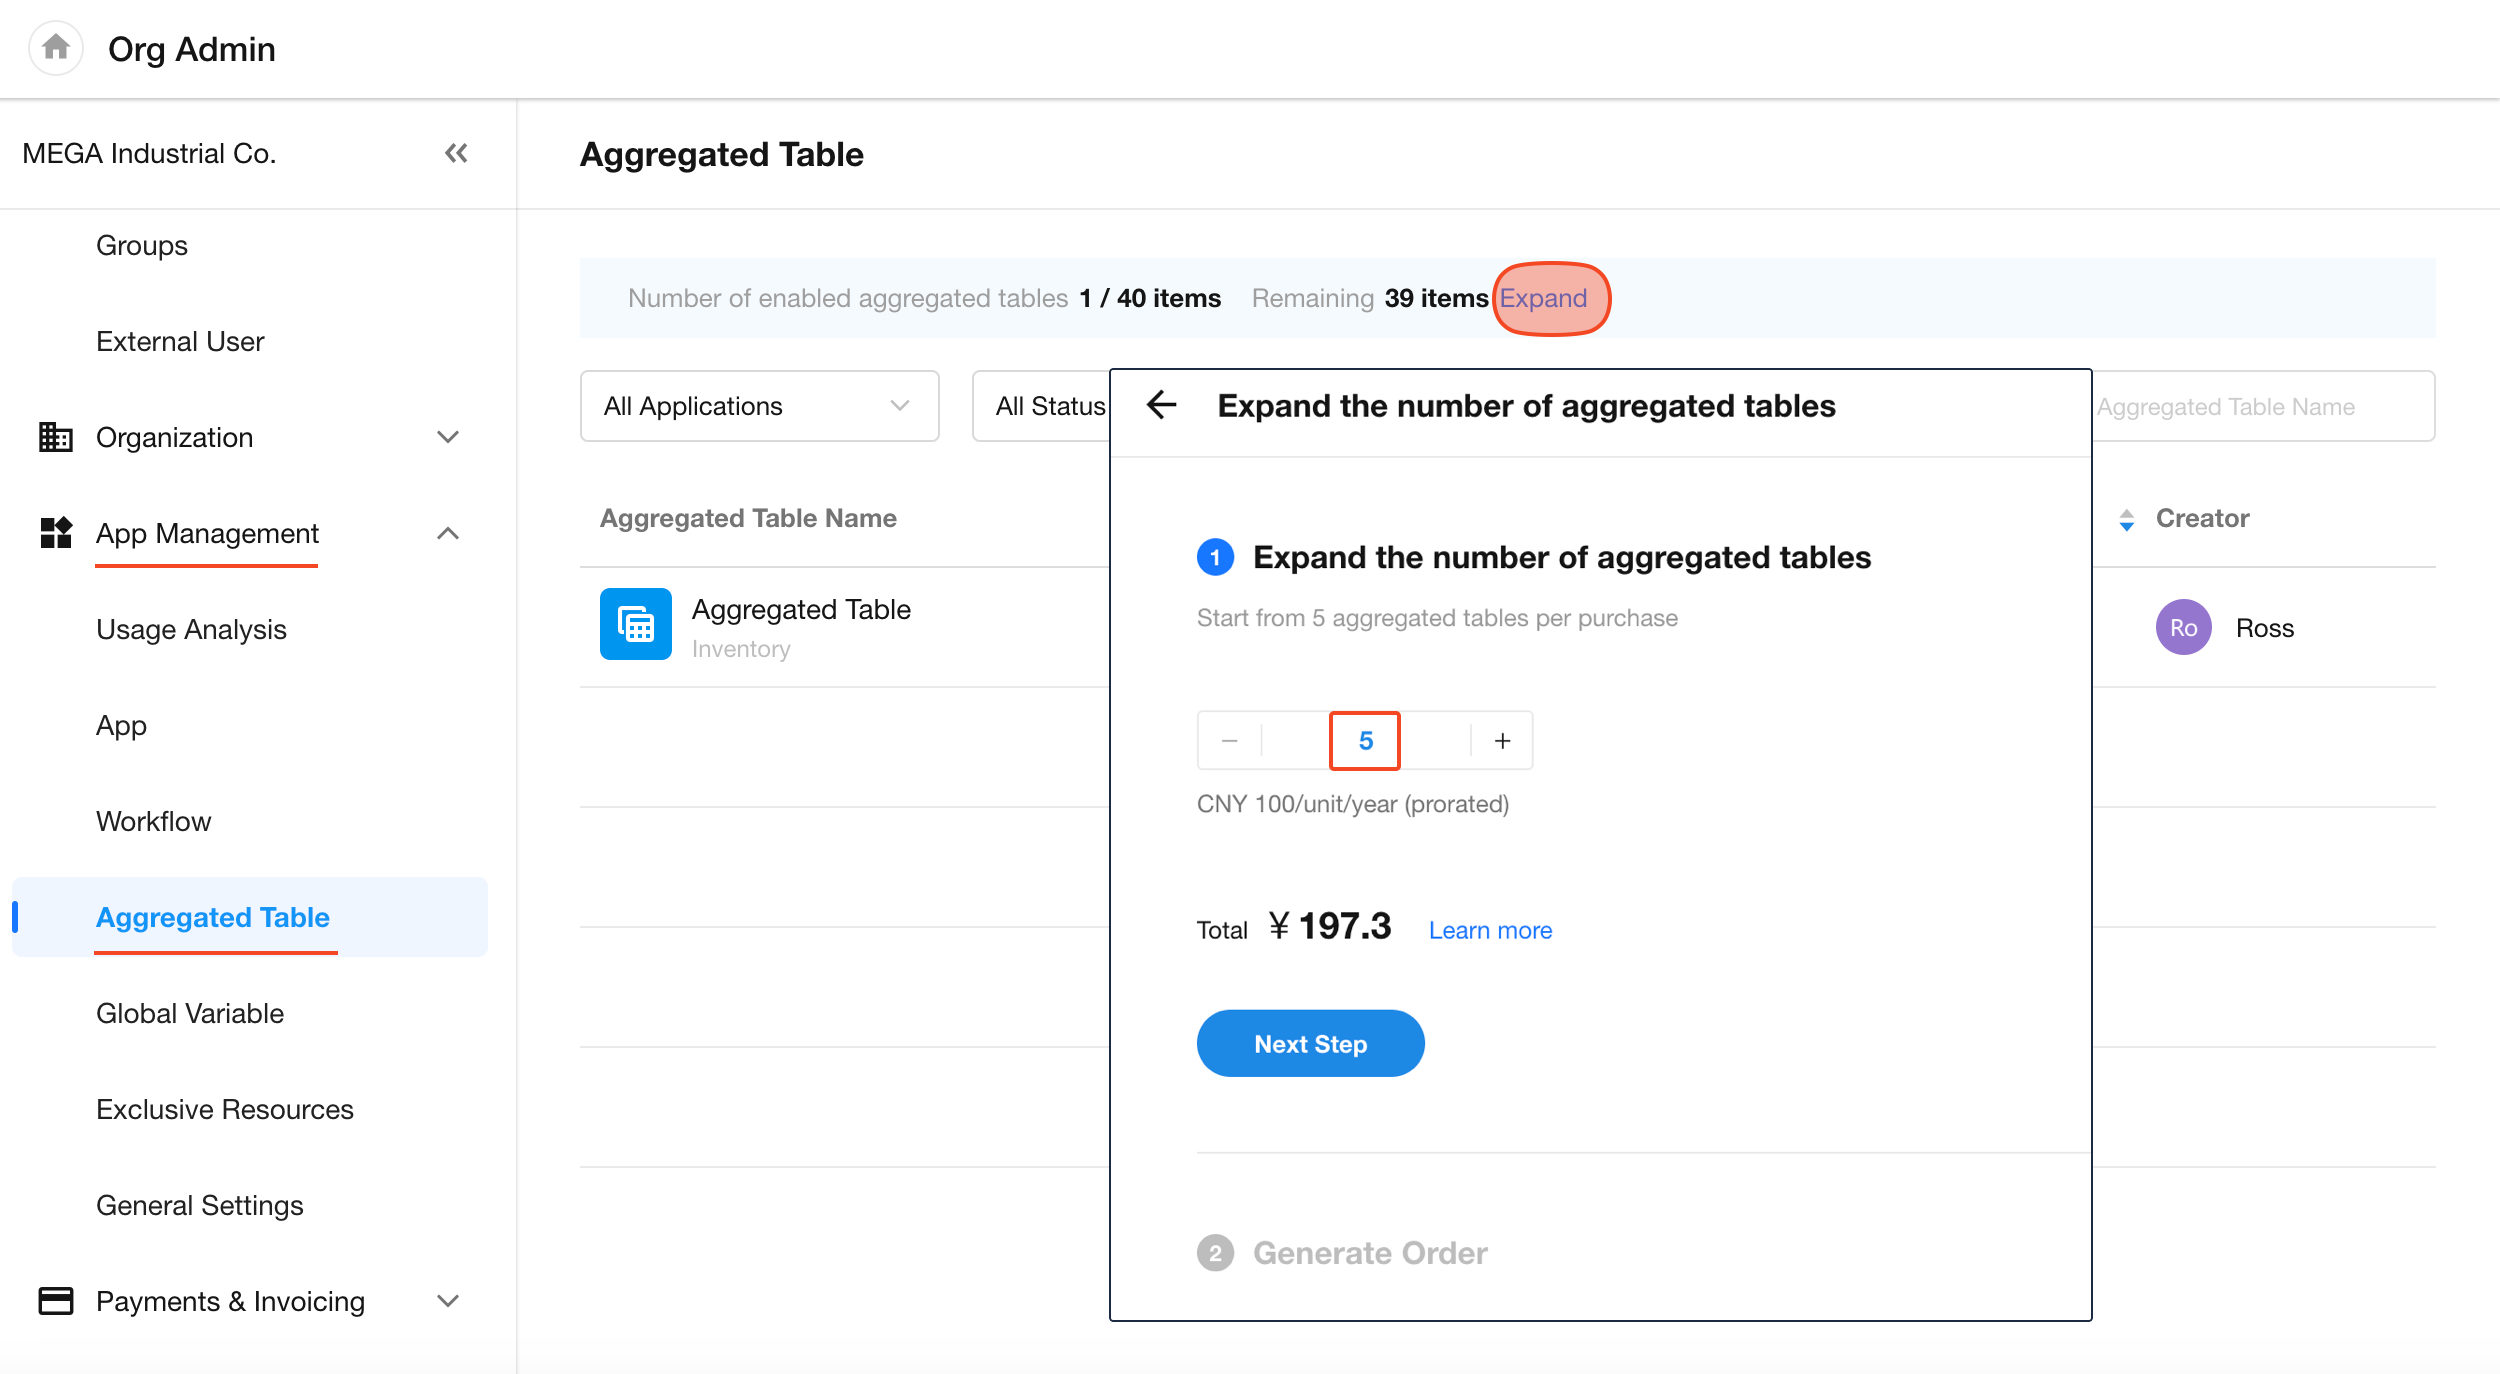The height and width of the screenshot is (1374, 2500).
Task: Open Workflow in the sidebar
Action: tap(153, 821)
